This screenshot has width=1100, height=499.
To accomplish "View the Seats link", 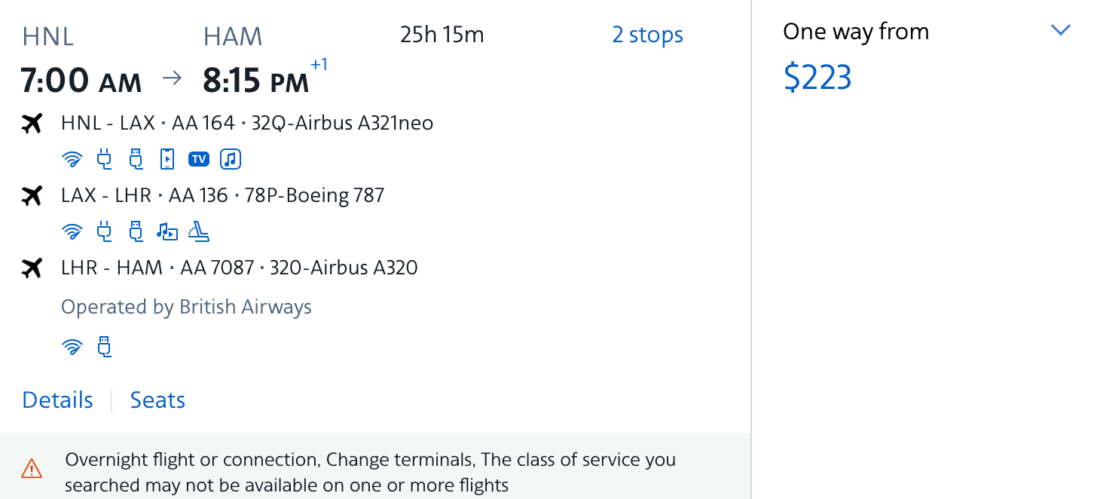I will [x=157, y=400].
